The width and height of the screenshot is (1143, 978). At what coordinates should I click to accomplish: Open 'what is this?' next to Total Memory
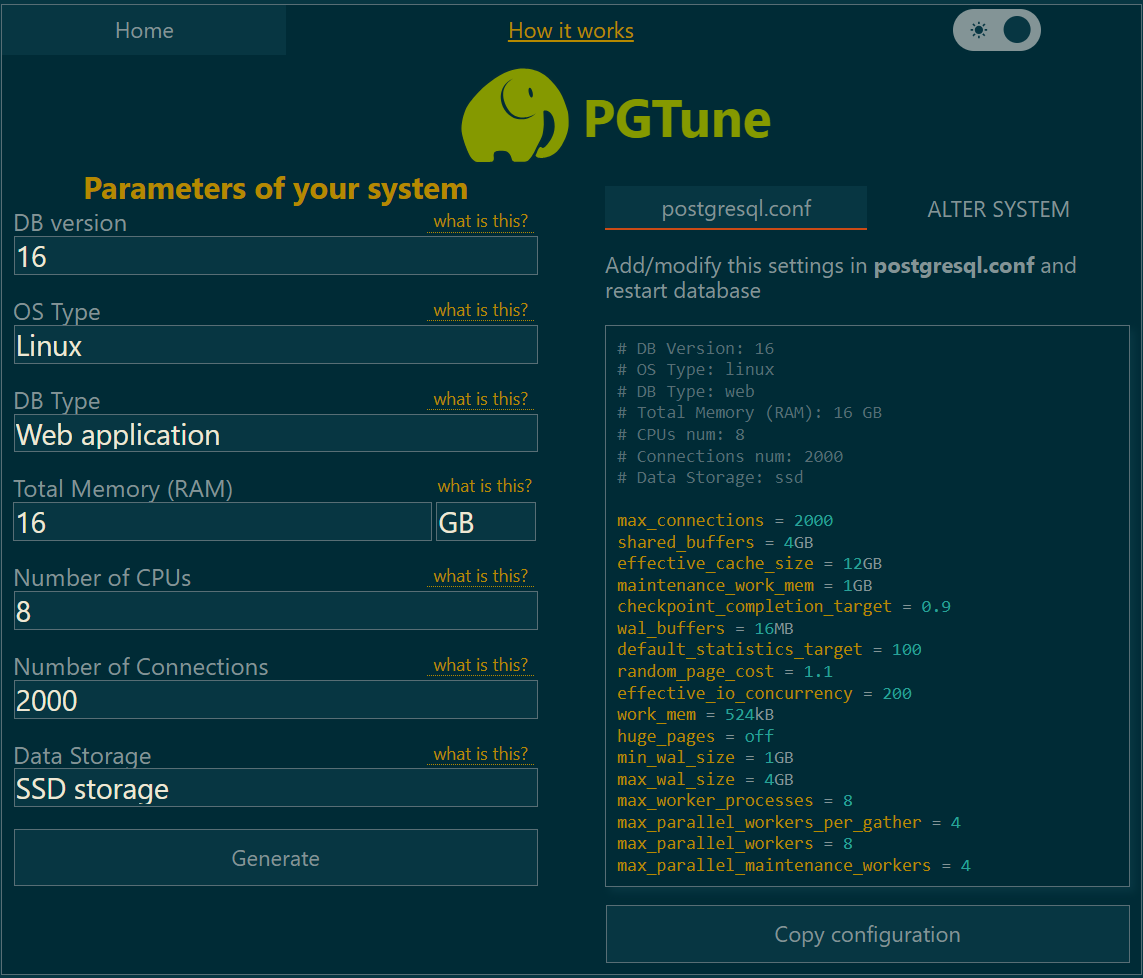pos(485,486)
